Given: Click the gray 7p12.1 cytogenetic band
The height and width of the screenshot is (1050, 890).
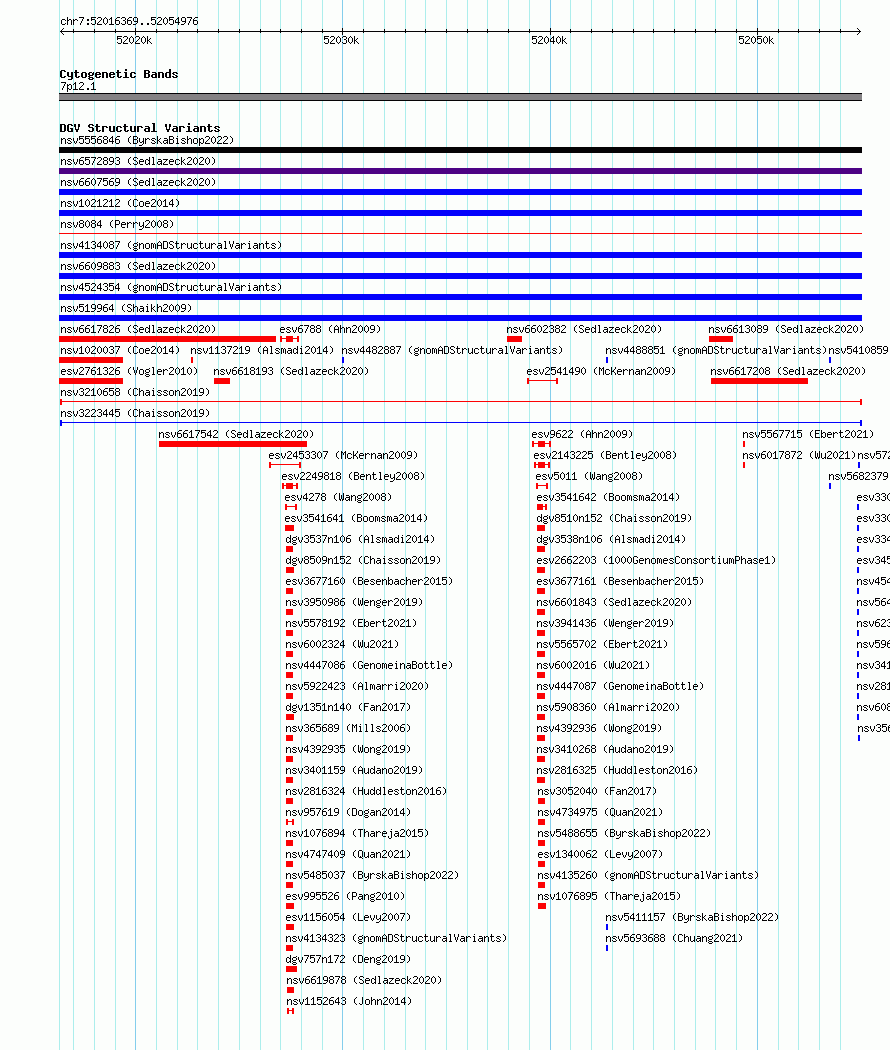Looking at the screenshot, I should [x=460, y=97].
